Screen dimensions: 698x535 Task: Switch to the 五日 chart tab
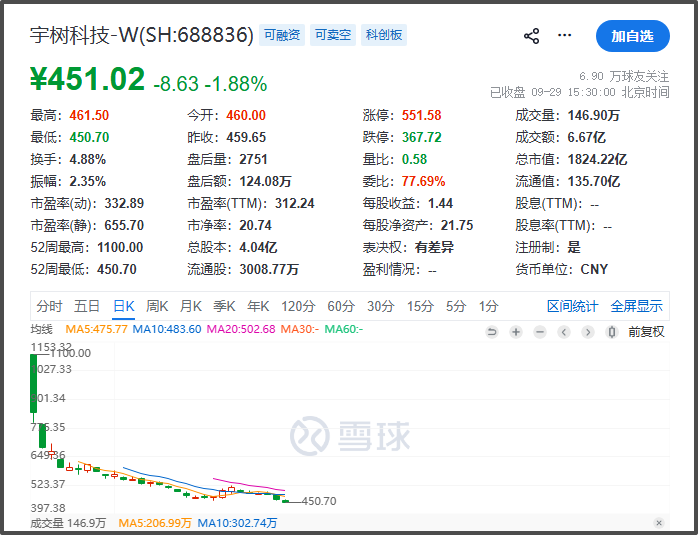86,306
